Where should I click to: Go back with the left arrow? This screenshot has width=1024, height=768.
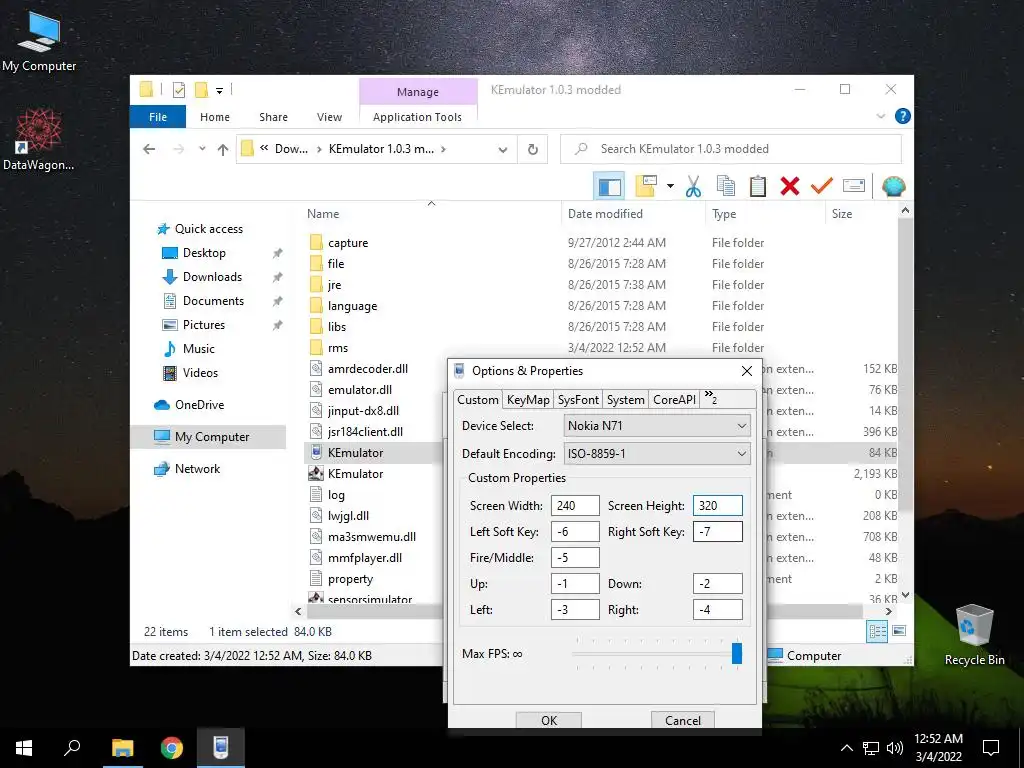tap(149, 149)
